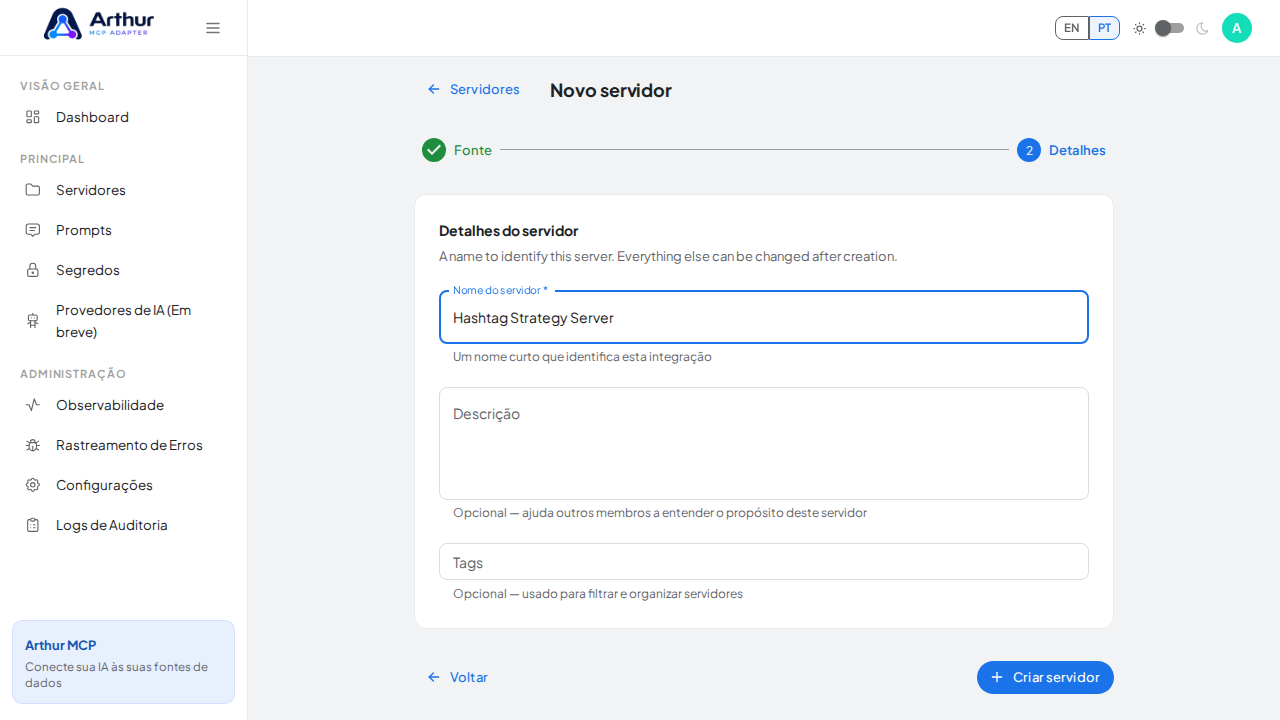This screenshot has height=720, width=1280.
Task: Click 'Um nome curto que identifica esta integração'
Action: click(x=582, y=357)
